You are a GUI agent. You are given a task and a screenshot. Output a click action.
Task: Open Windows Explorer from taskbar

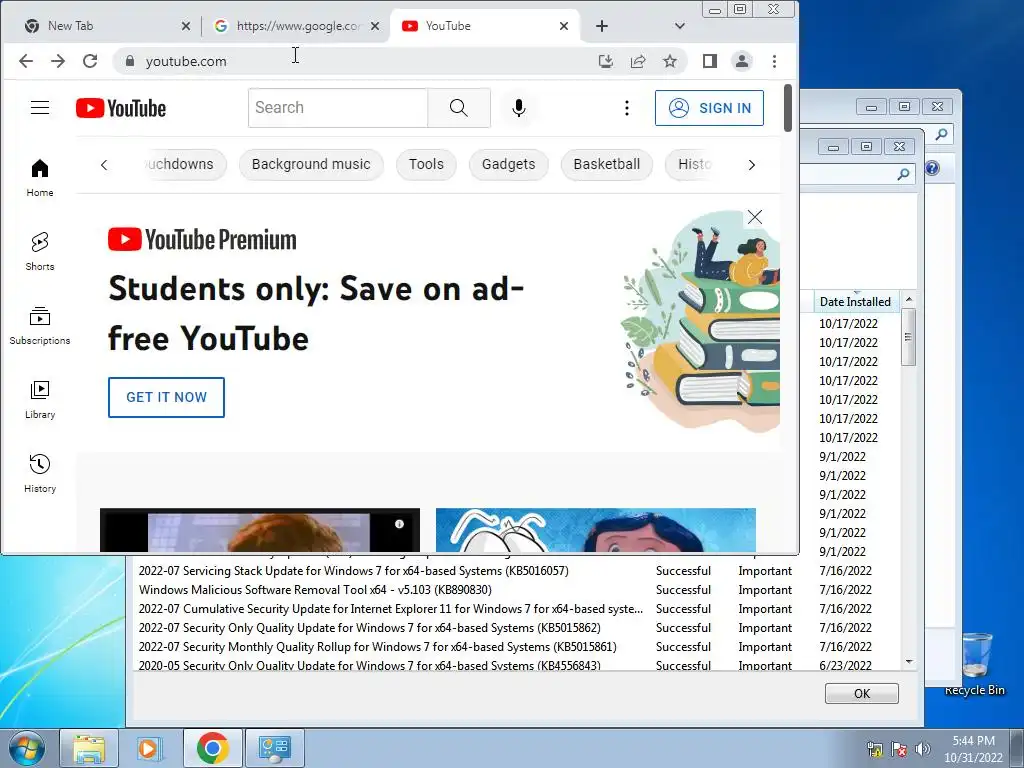89,748
